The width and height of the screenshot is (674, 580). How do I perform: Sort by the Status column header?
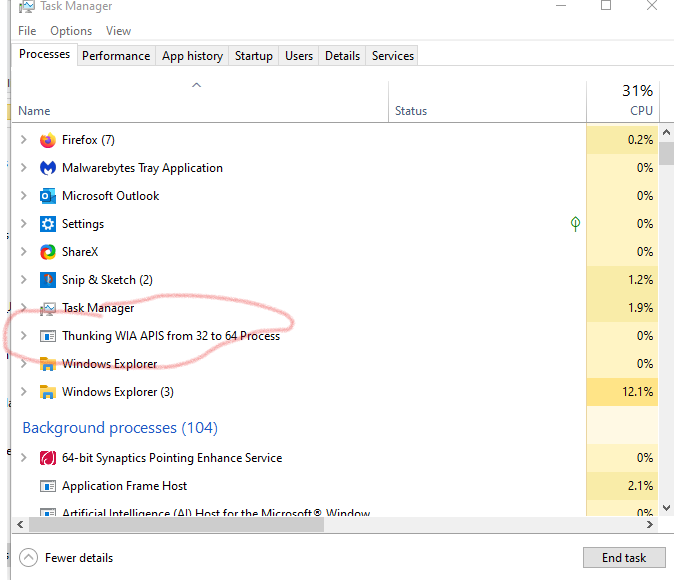(487, 101)
